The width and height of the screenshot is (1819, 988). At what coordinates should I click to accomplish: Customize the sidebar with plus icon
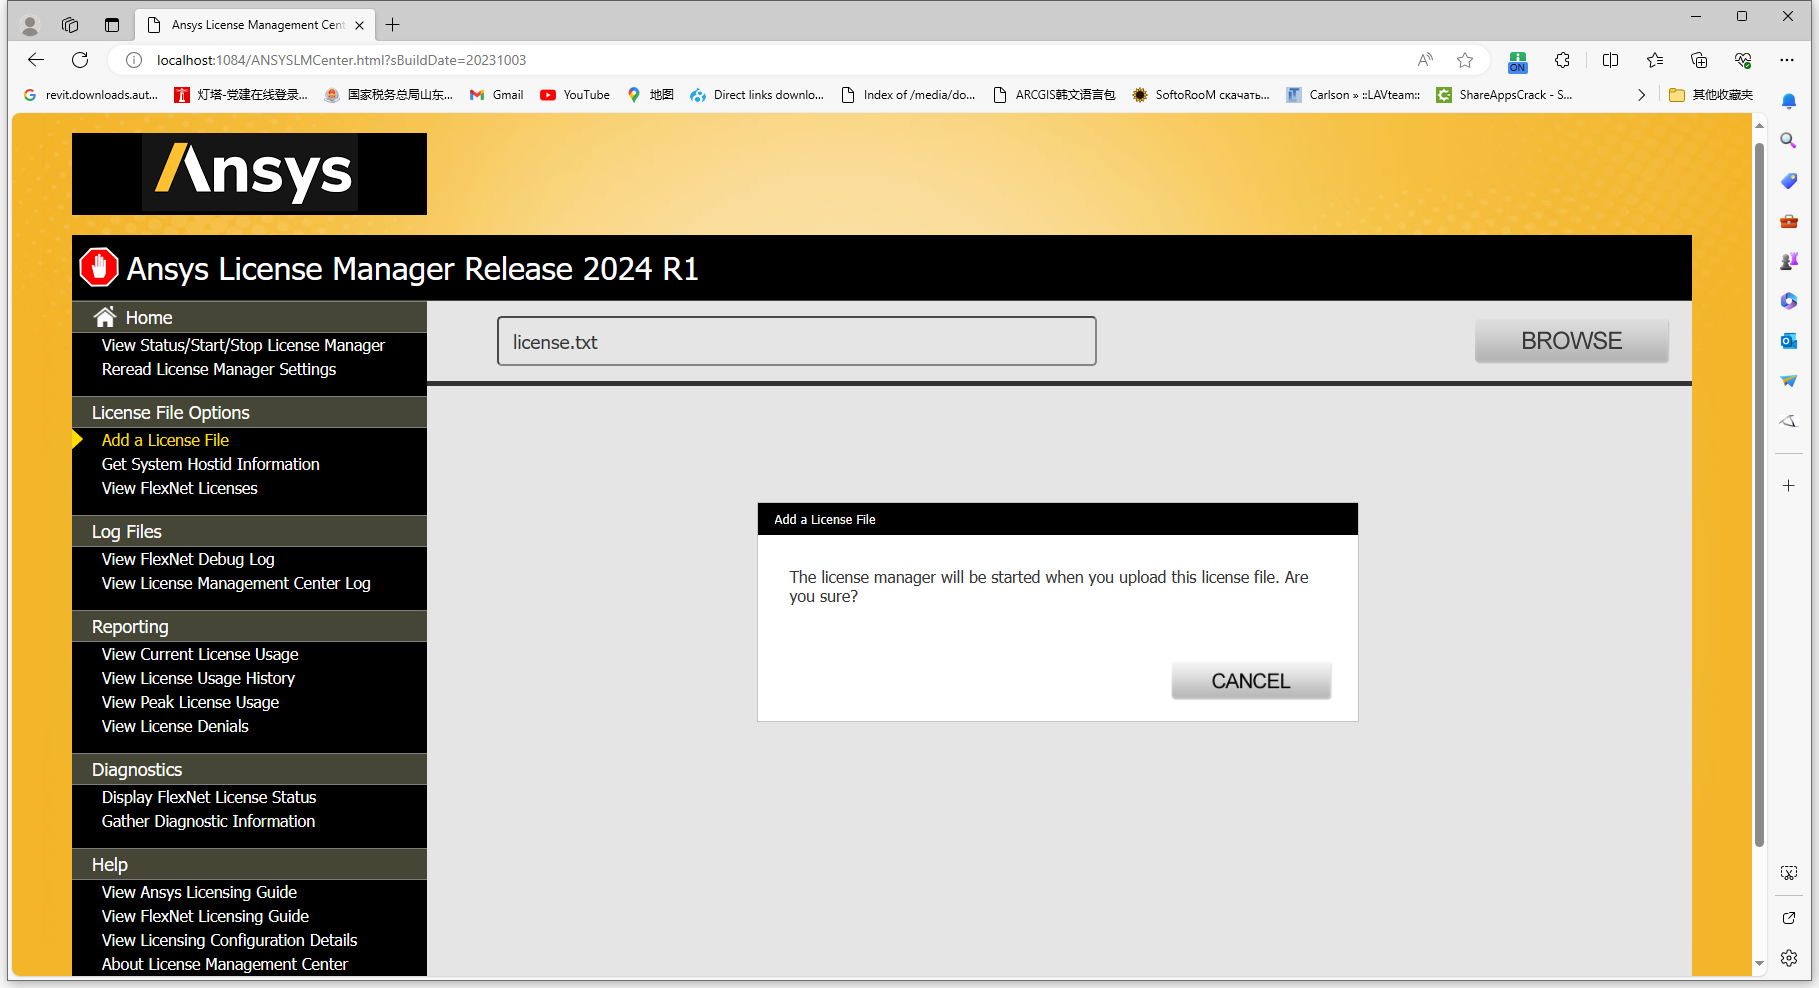click(x=1789, y=485)
